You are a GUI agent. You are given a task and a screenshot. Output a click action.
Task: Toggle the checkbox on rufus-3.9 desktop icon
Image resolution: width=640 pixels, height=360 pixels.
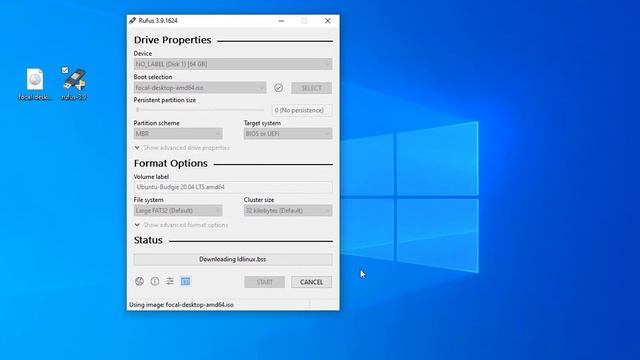(x=65, y=70)
